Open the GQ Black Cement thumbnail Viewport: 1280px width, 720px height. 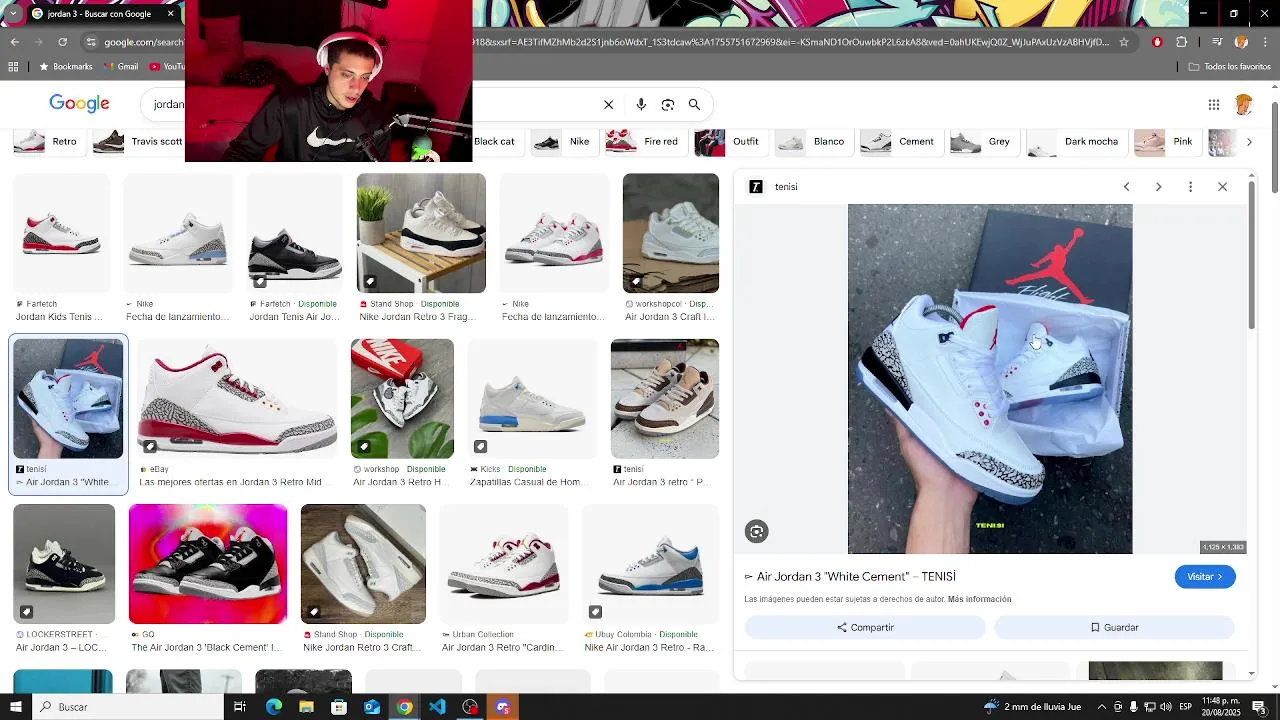208,564
